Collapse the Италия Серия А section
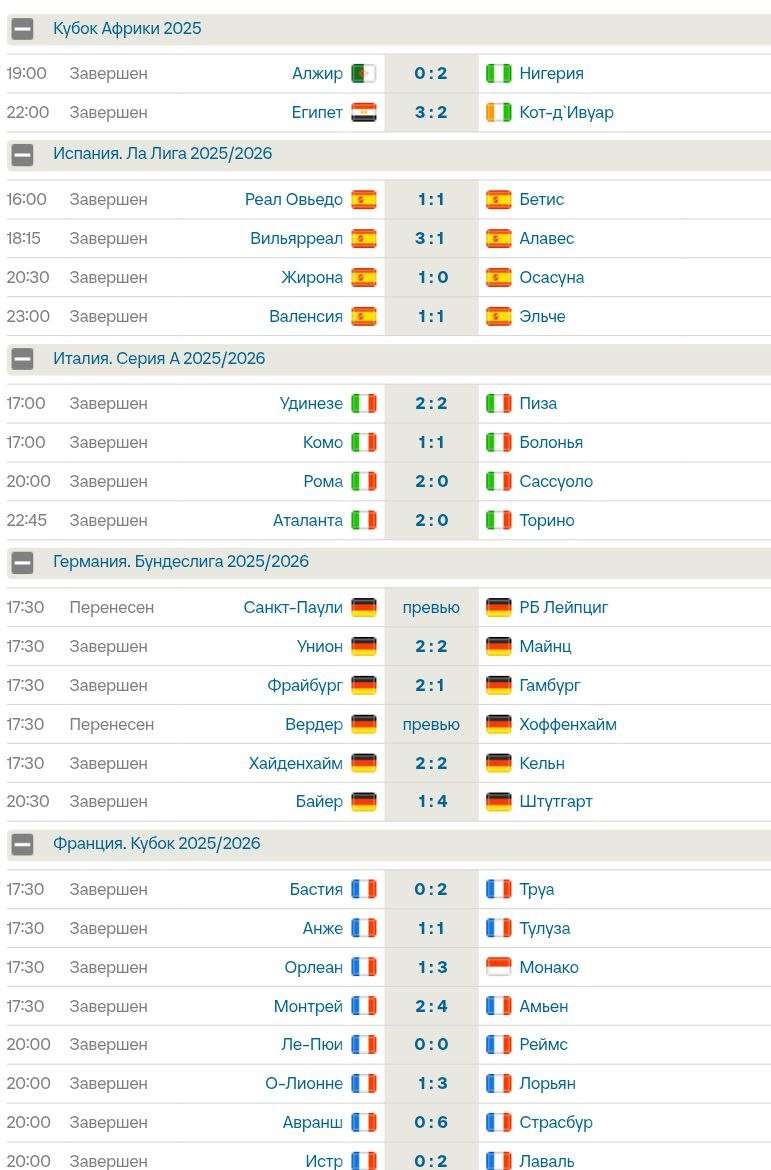 click(x=22, y=359)
